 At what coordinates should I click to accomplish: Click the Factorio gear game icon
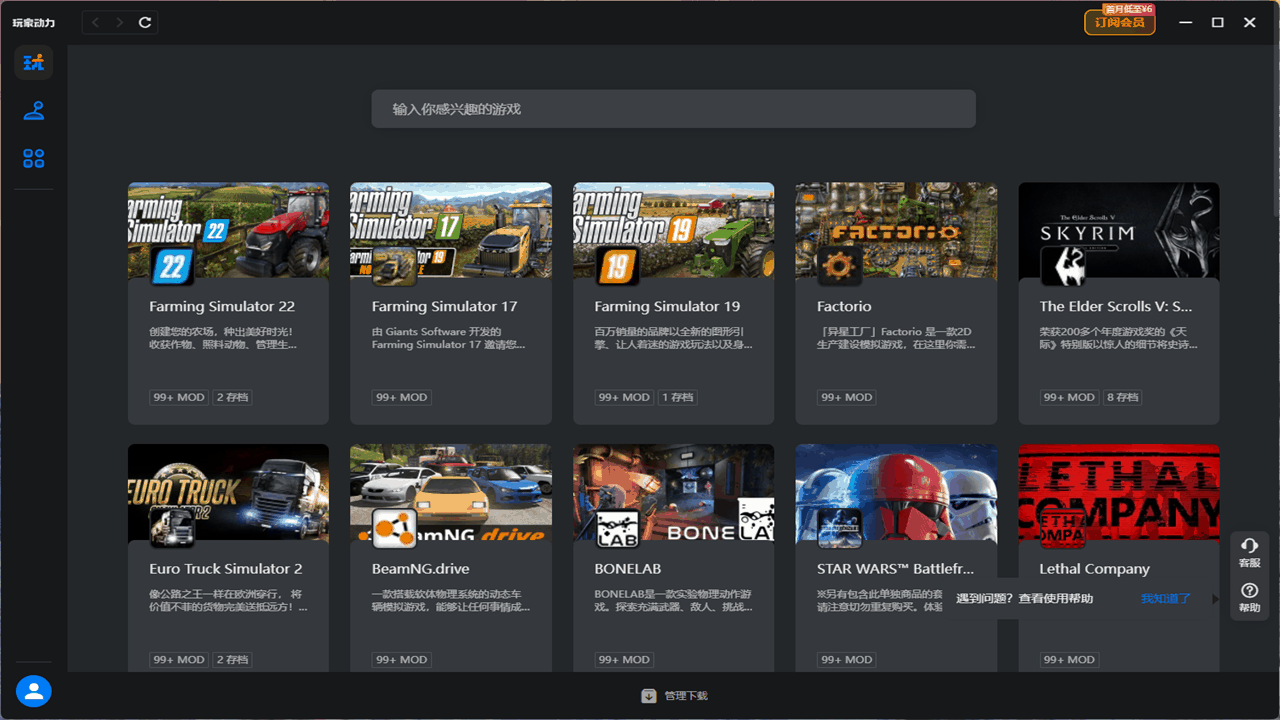[839, 266]
